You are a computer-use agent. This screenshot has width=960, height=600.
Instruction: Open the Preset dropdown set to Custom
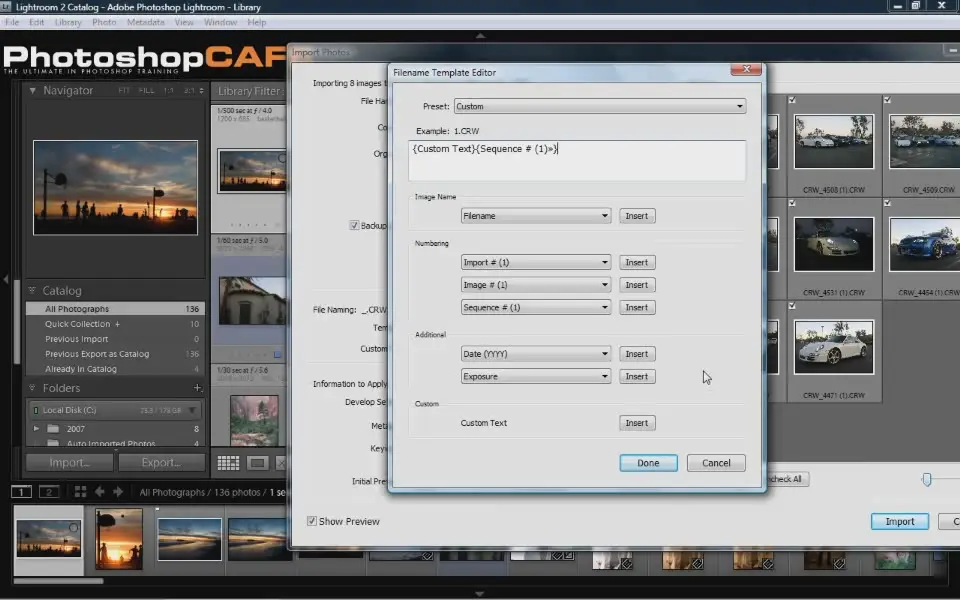(600, 106)
